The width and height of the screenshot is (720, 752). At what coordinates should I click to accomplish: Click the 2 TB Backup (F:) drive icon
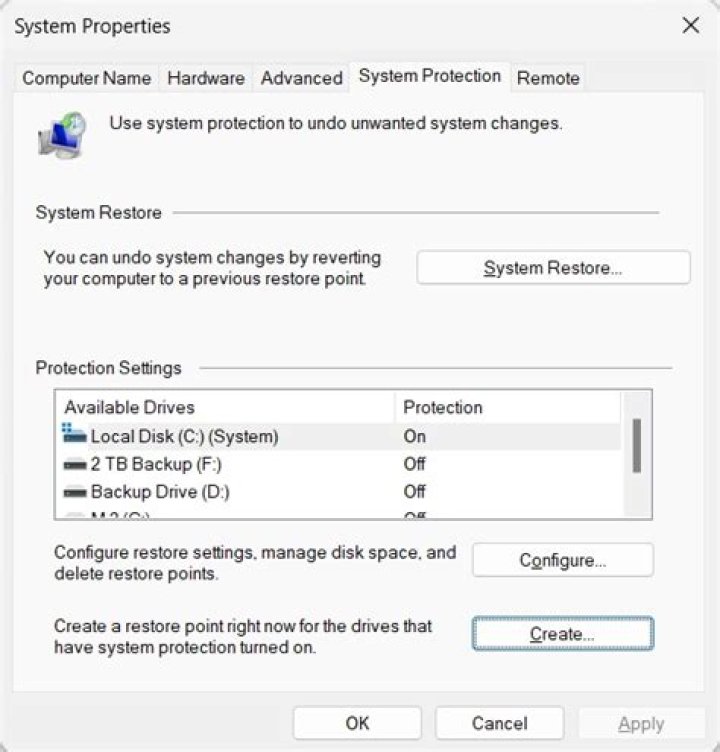(75, 465)
